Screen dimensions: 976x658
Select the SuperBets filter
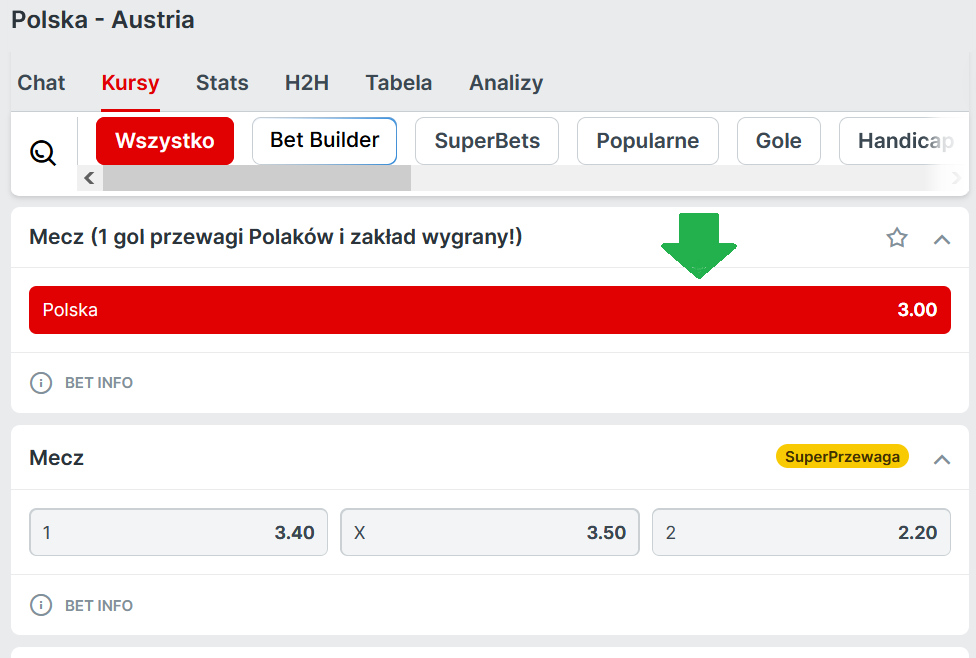(x=487, y=141)
